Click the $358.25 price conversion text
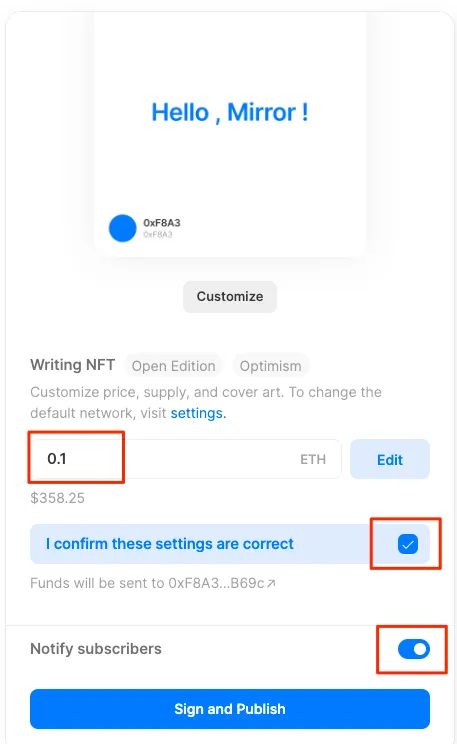This screenshot has height=744, width=457. point(57,498)
